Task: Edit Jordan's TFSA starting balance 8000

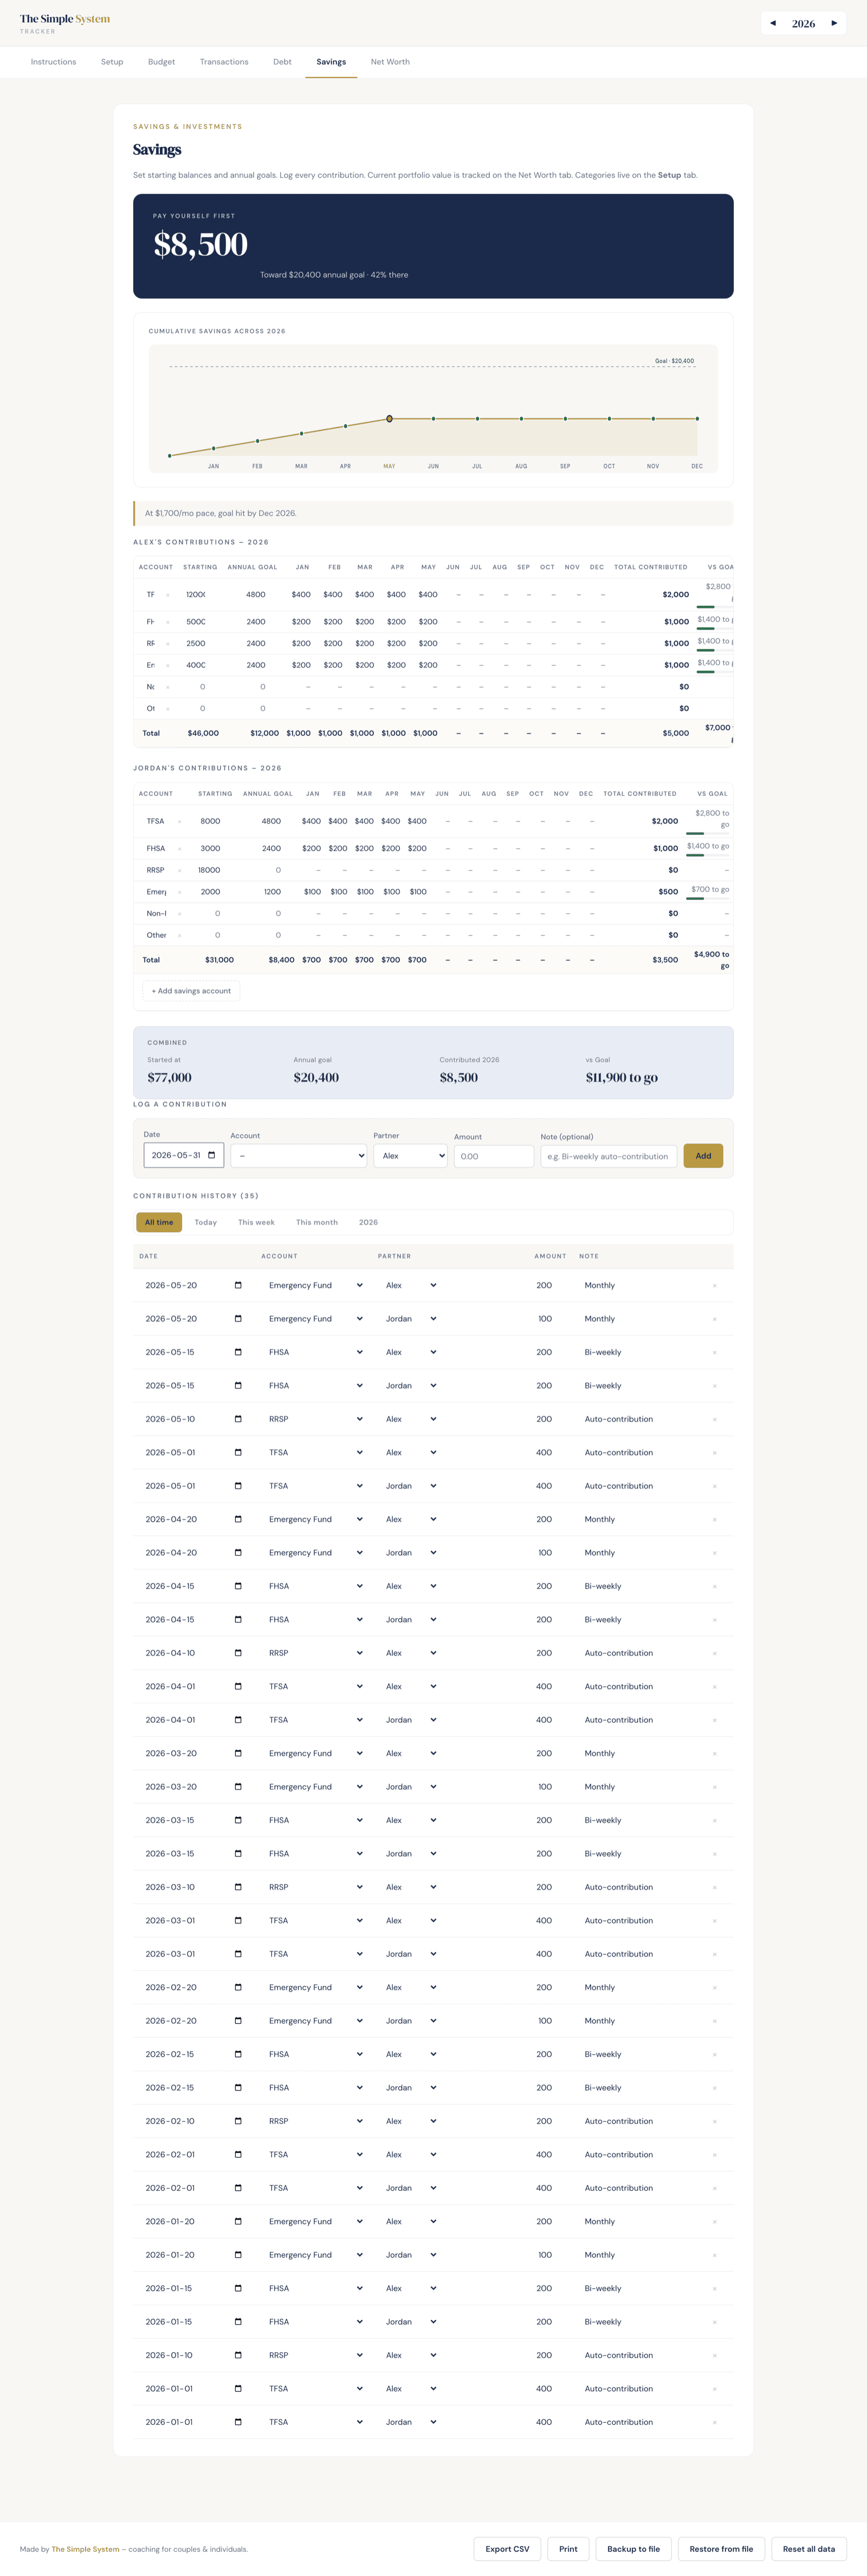Action: point(210,821)
